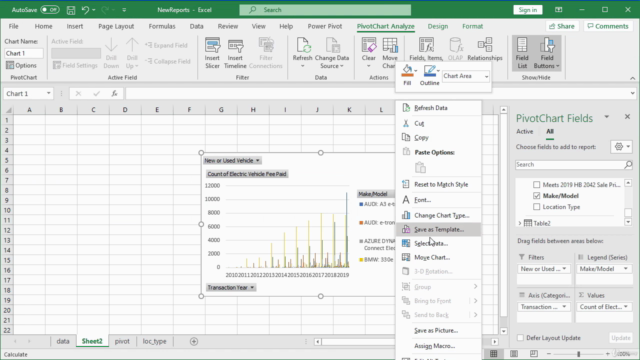Viewport: 640px width, 360px height.
Task: Click the Count of Electric Vehicle Fee Paid button
Action: 247,174
